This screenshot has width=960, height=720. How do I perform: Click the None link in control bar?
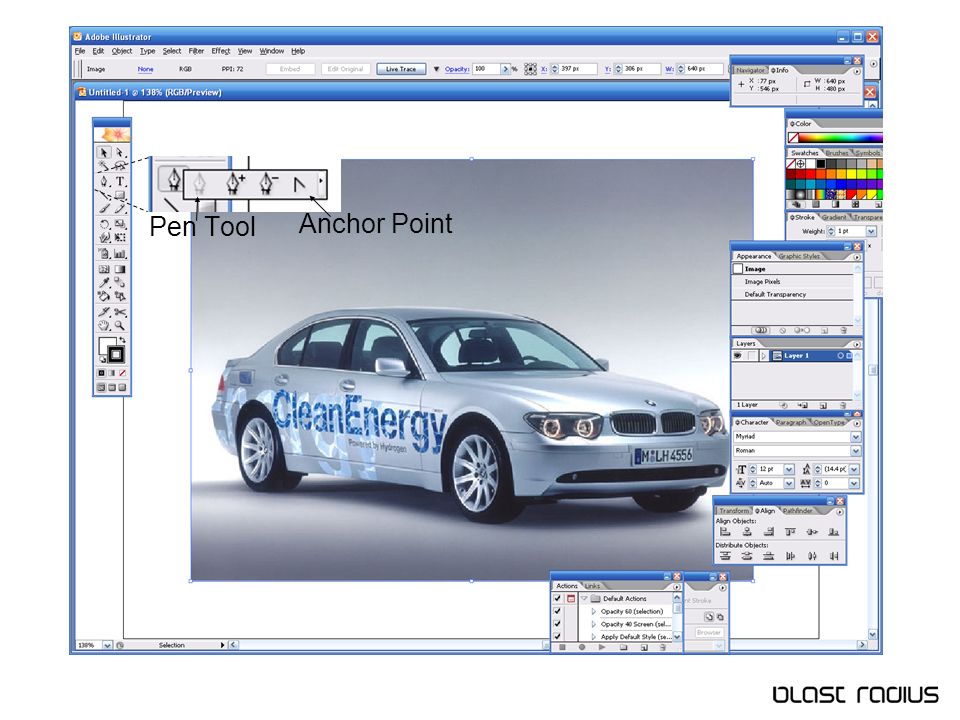[x=145, y=69]
